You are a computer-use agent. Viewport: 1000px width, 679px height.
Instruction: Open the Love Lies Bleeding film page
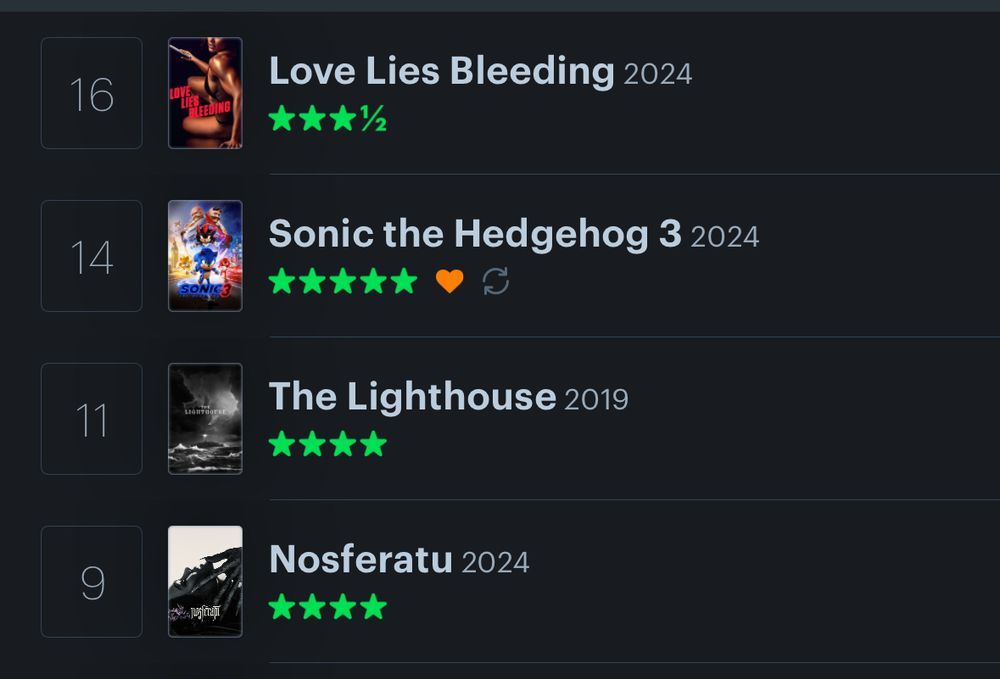click(440, 70)
